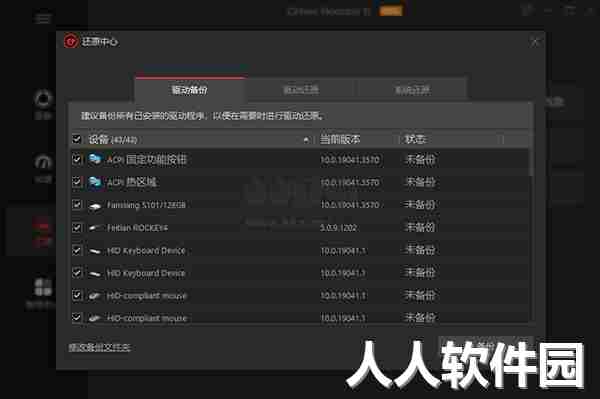Click the 更改备份文件夹 link
Viewport: 600px width, 399px height.
tap(99, 347)
